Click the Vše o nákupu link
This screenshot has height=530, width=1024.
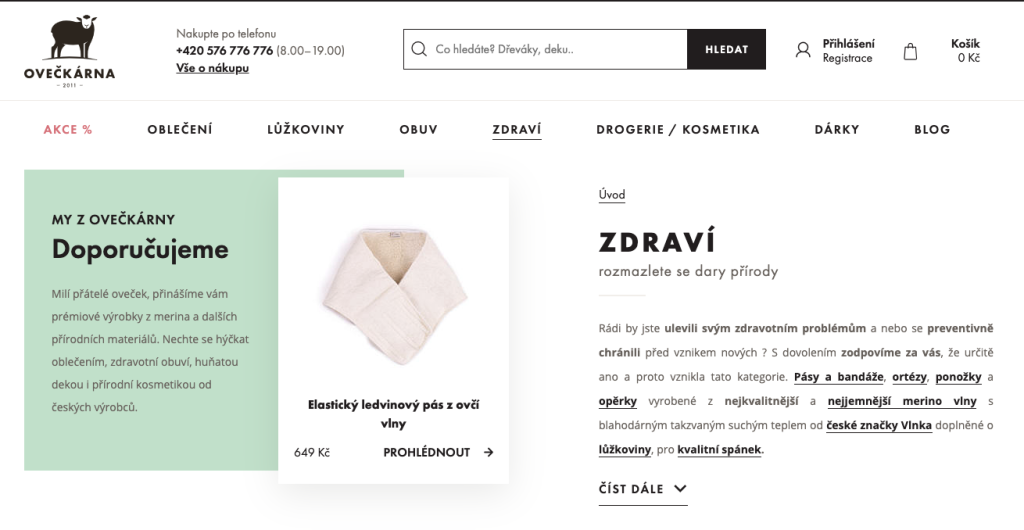click(212, 68)
